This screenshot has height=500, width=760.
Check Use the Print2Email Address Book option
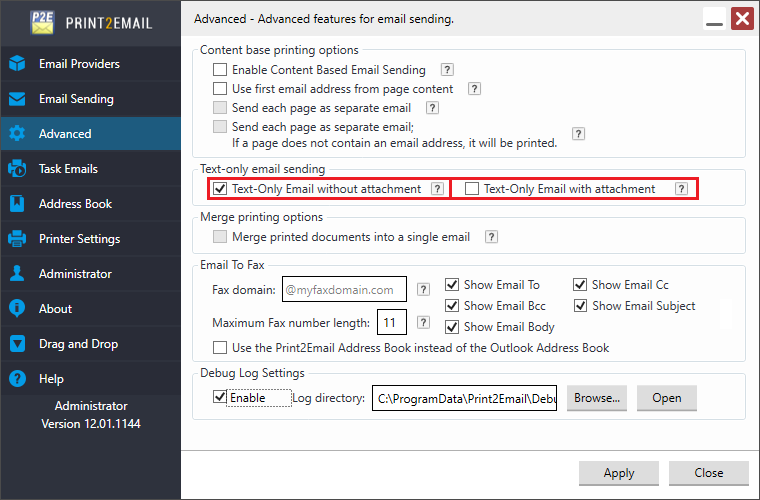point(220,347)
